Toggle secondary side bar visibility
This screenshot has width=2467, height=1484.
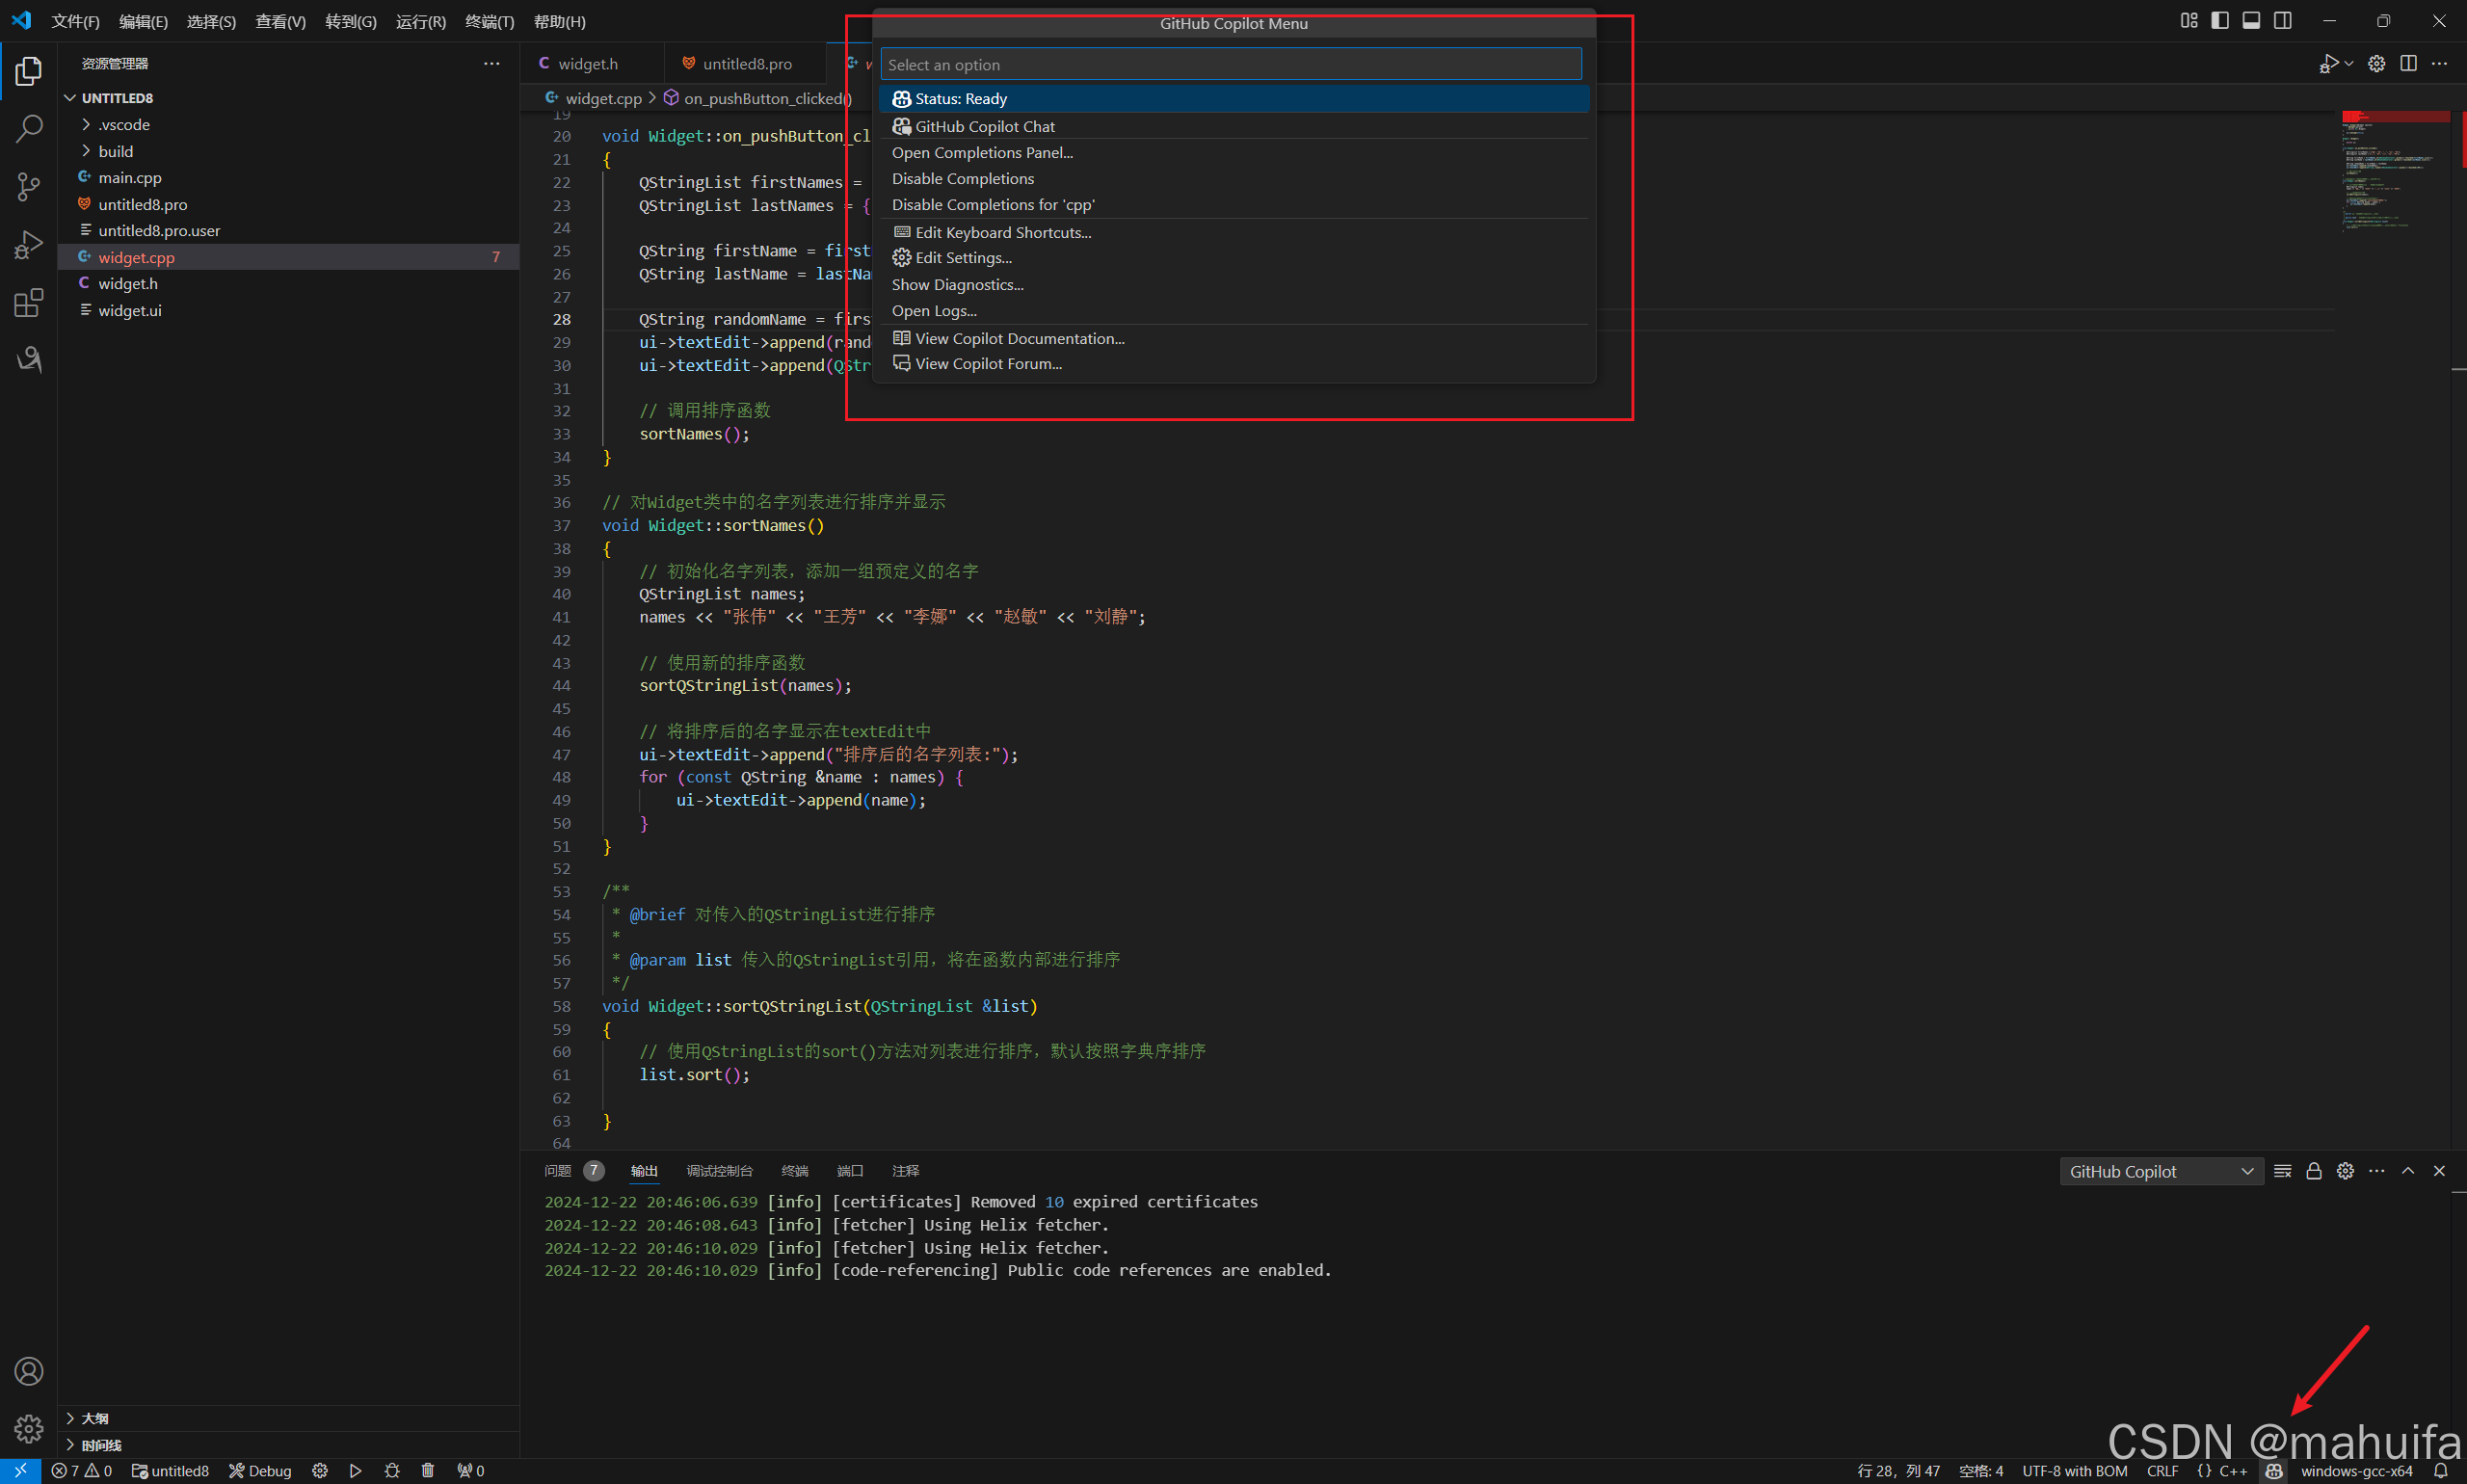click(2283, 21)
